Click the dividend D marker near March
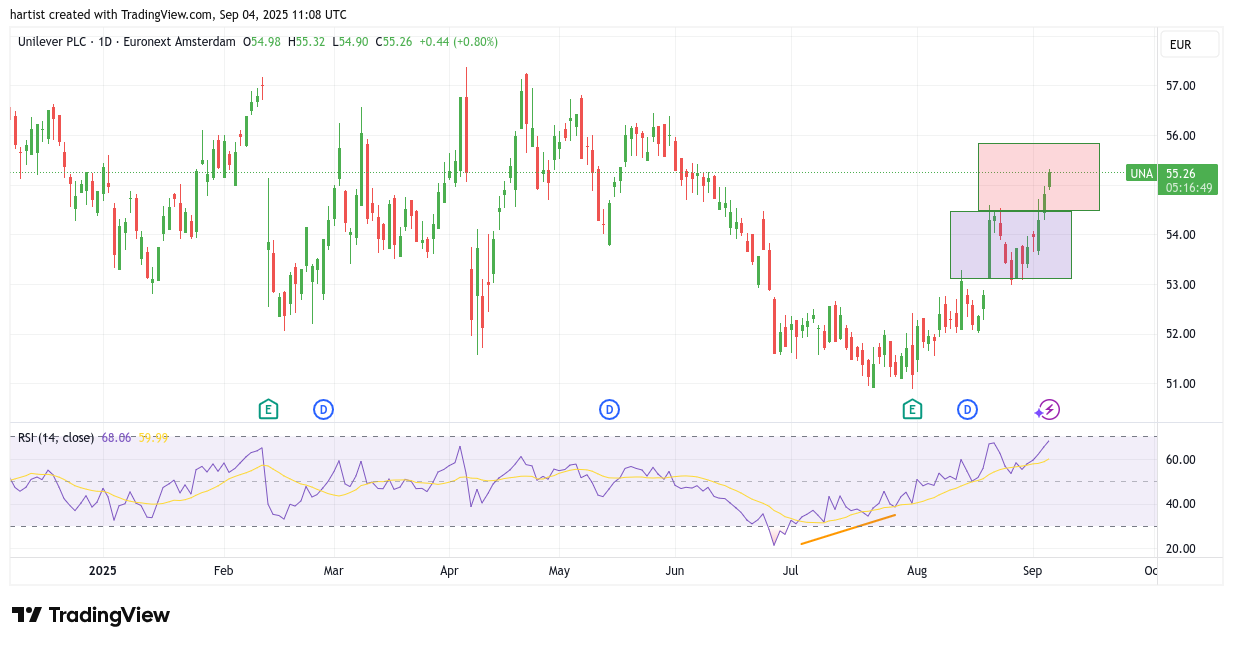The image size is (1233, 645). tap(323, 409)
